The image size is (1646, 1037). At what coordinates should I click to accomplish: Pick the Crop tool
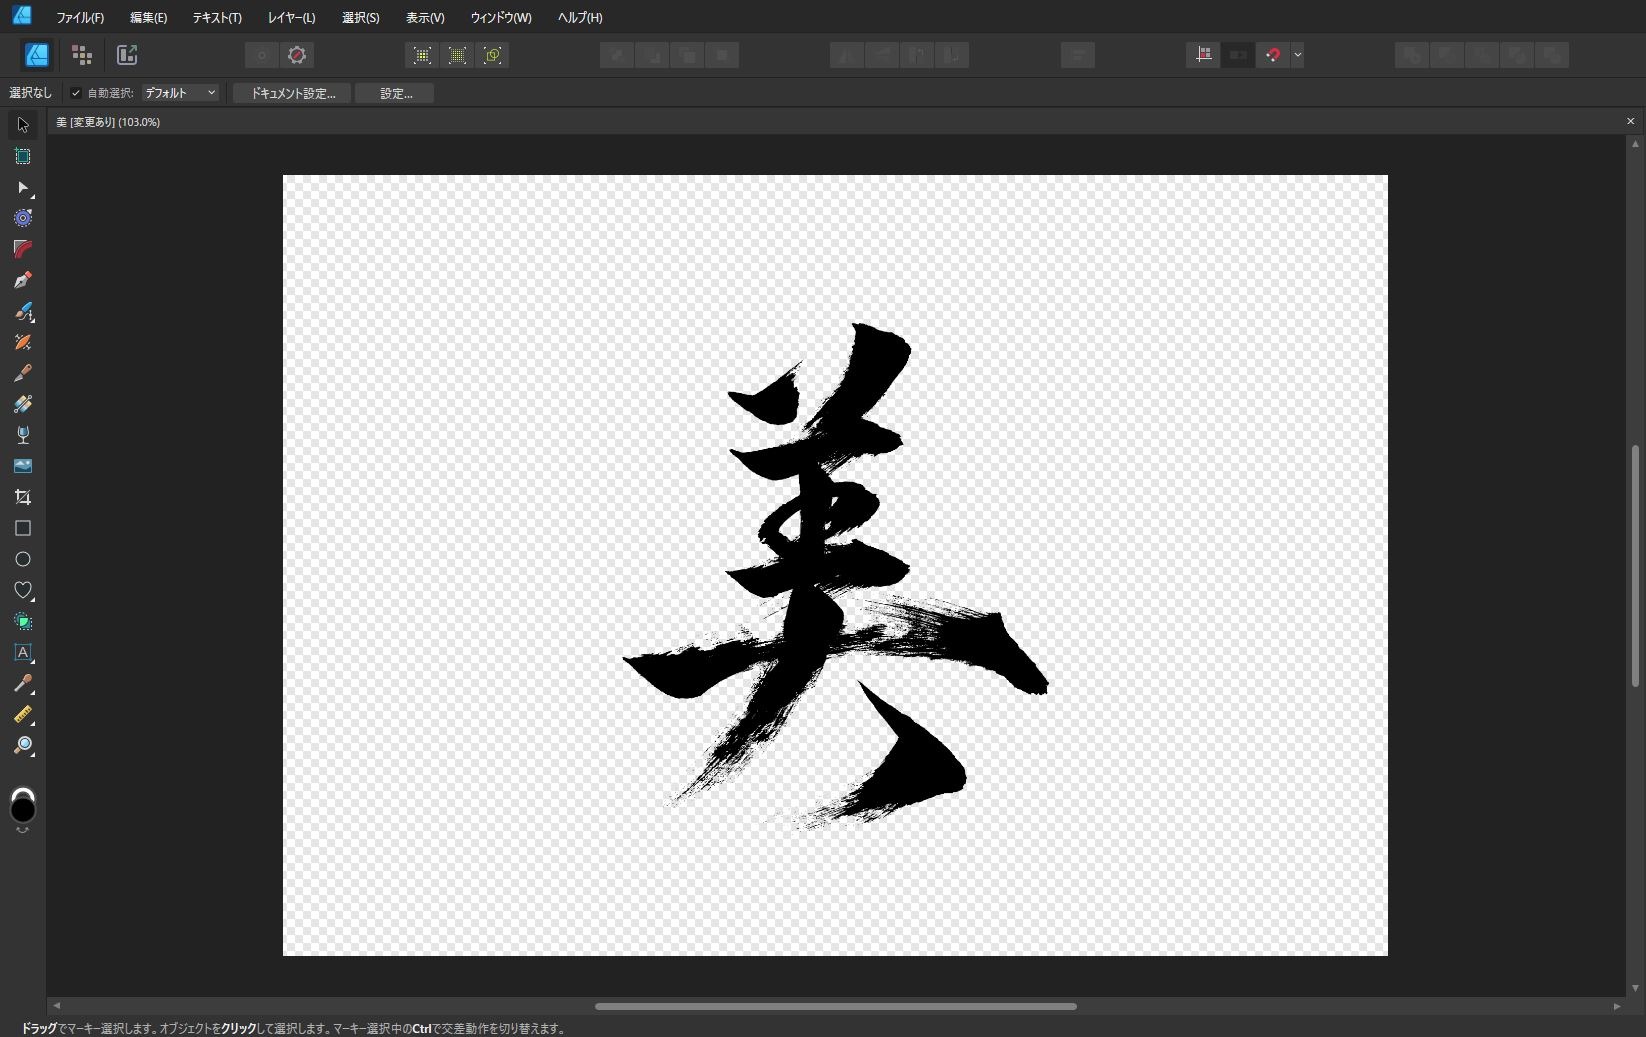(x=22, y=497)
